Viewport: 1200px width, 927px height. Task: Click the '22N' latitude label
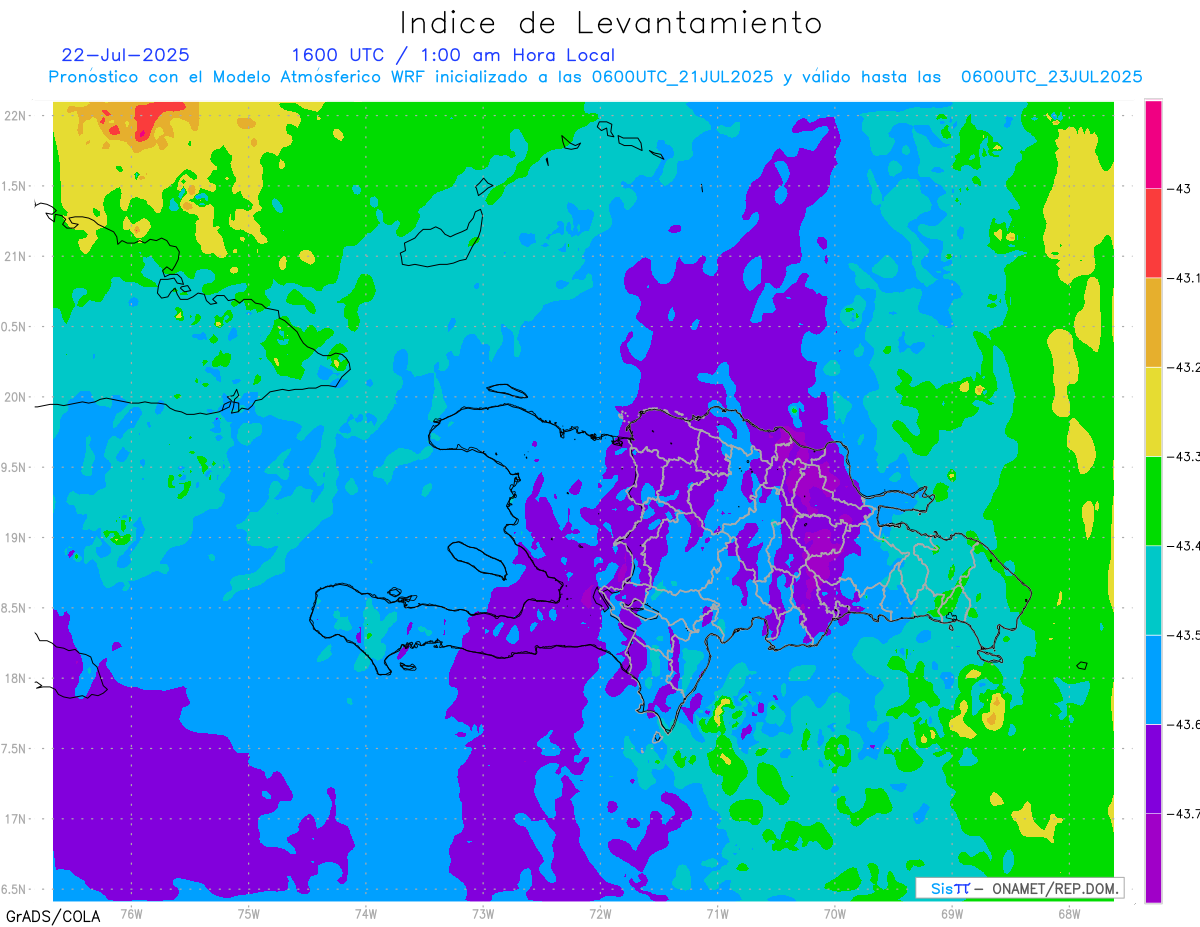pos(16,115)
